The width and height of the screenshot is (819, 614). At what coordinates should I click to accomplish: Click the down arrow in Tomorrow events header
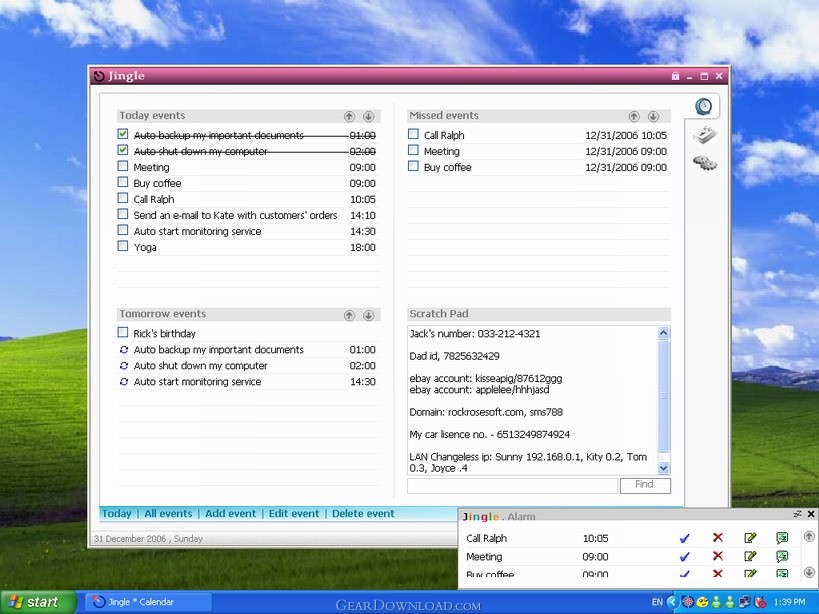tap(369, 315)
